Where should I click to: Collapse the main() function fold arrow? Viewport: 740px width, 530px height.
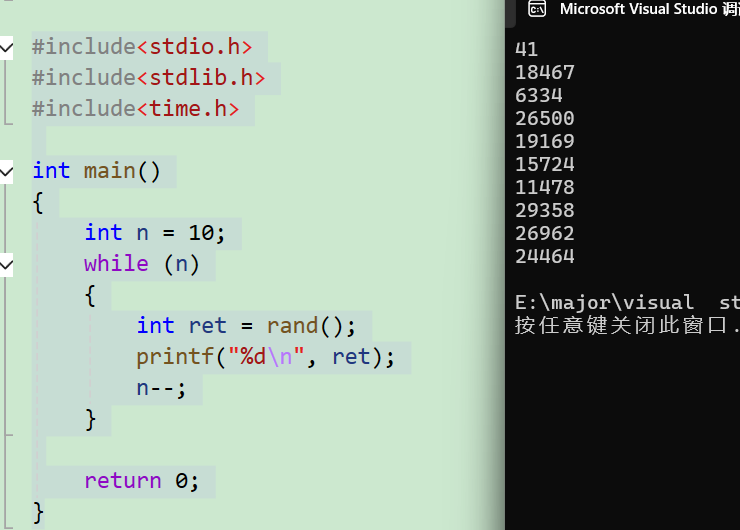tap(6, 171)
